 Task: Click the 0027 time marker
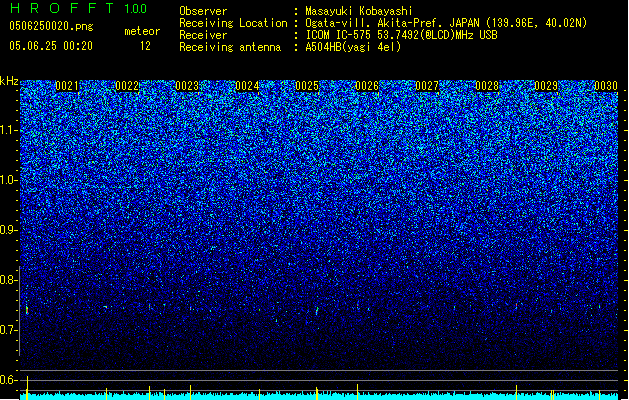coord(427,86)
